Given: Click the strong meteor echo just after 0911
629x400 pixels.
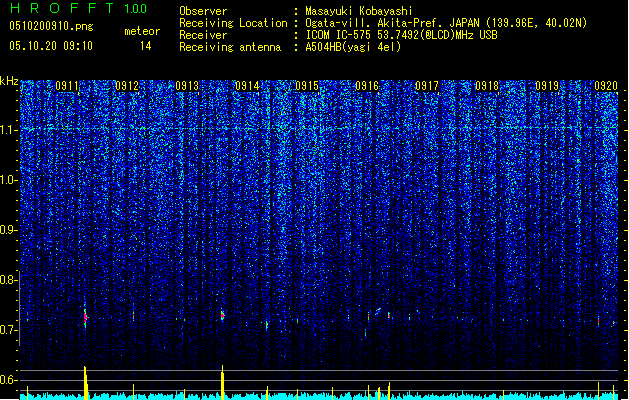Looking at the screenshot, I should (x=85, y=317).
